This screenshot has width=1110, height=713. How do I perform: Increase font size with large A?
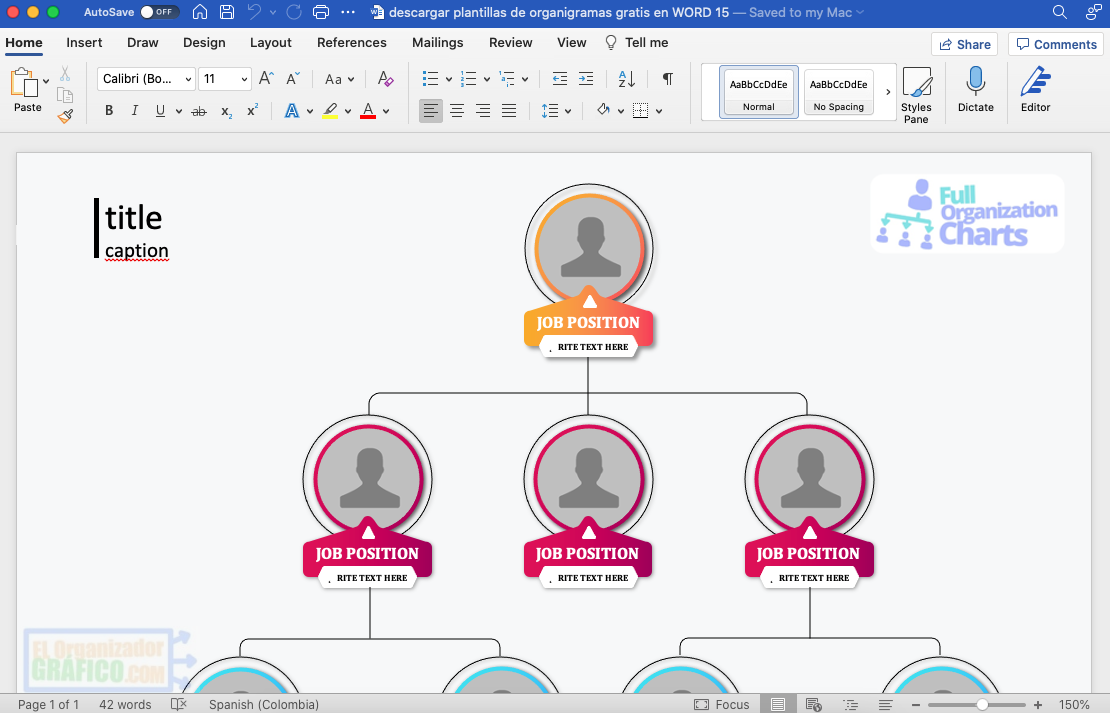(266, 79)
